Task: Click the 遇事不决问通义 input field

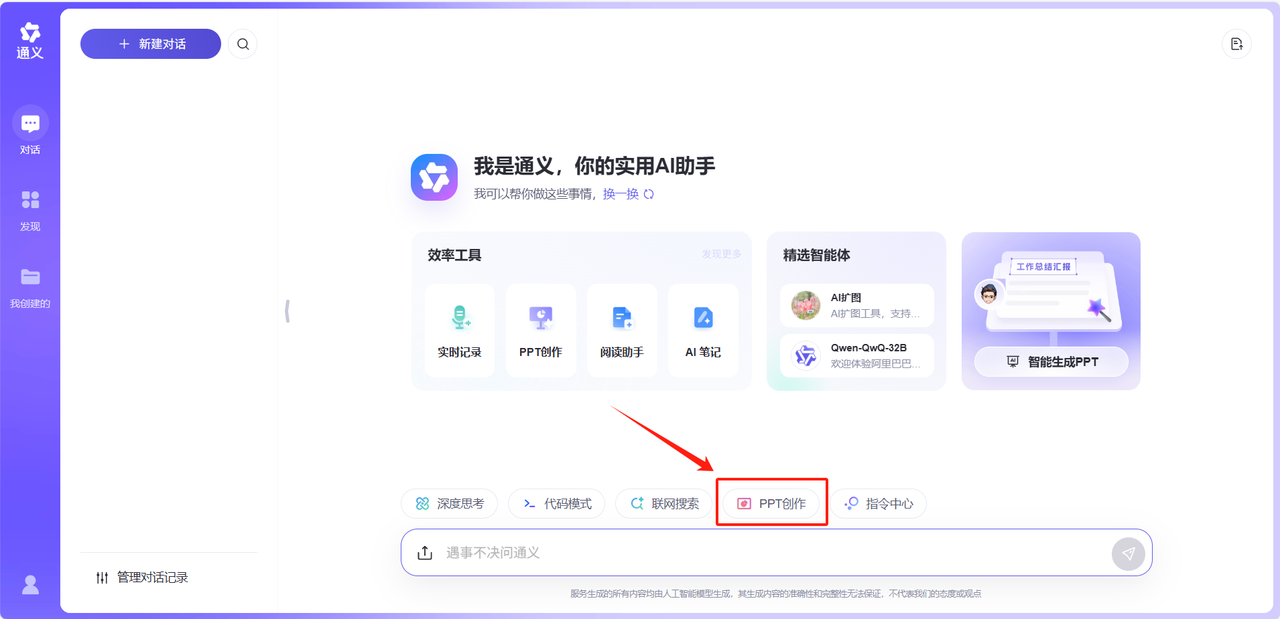Action: point(775,553)
